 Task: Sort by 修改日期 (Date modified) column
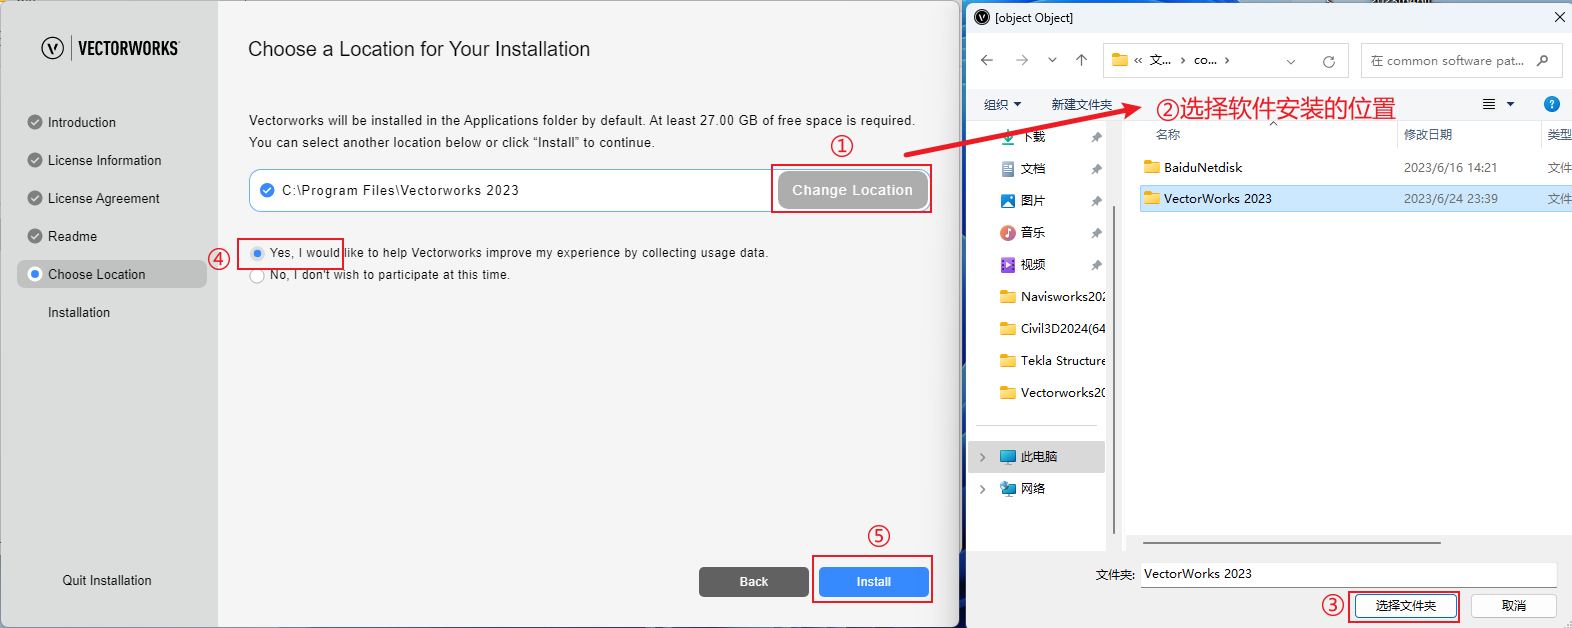1428,134
